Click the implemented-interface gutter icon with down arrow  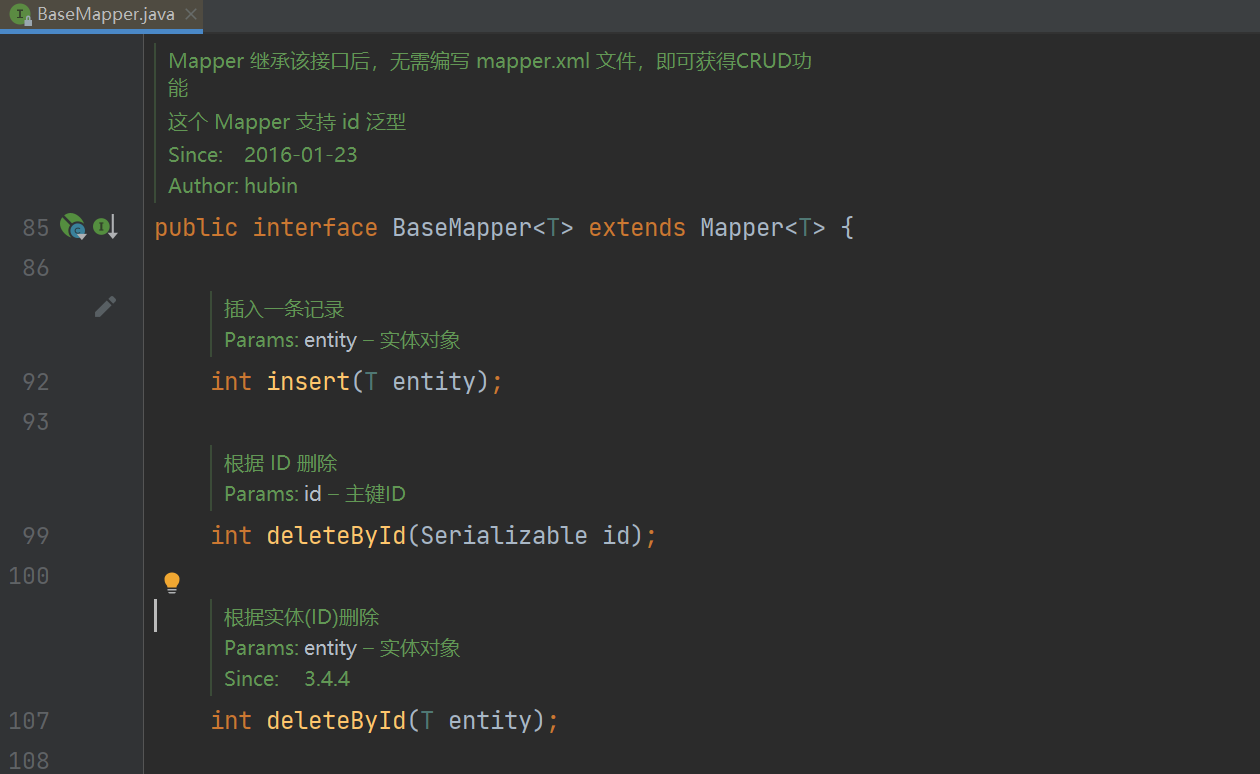pos(105,227)
